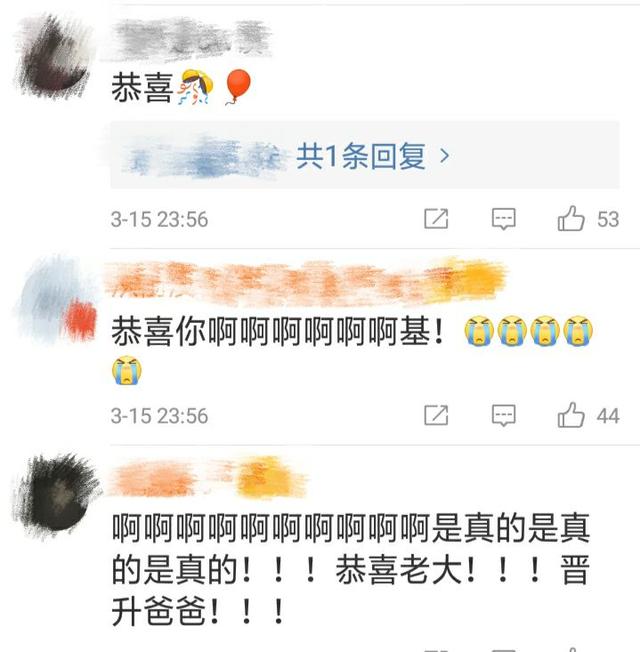Screen dimensions: 640x652
Task: Open the second commenter's avatar
Action: [x=57, y=300]
